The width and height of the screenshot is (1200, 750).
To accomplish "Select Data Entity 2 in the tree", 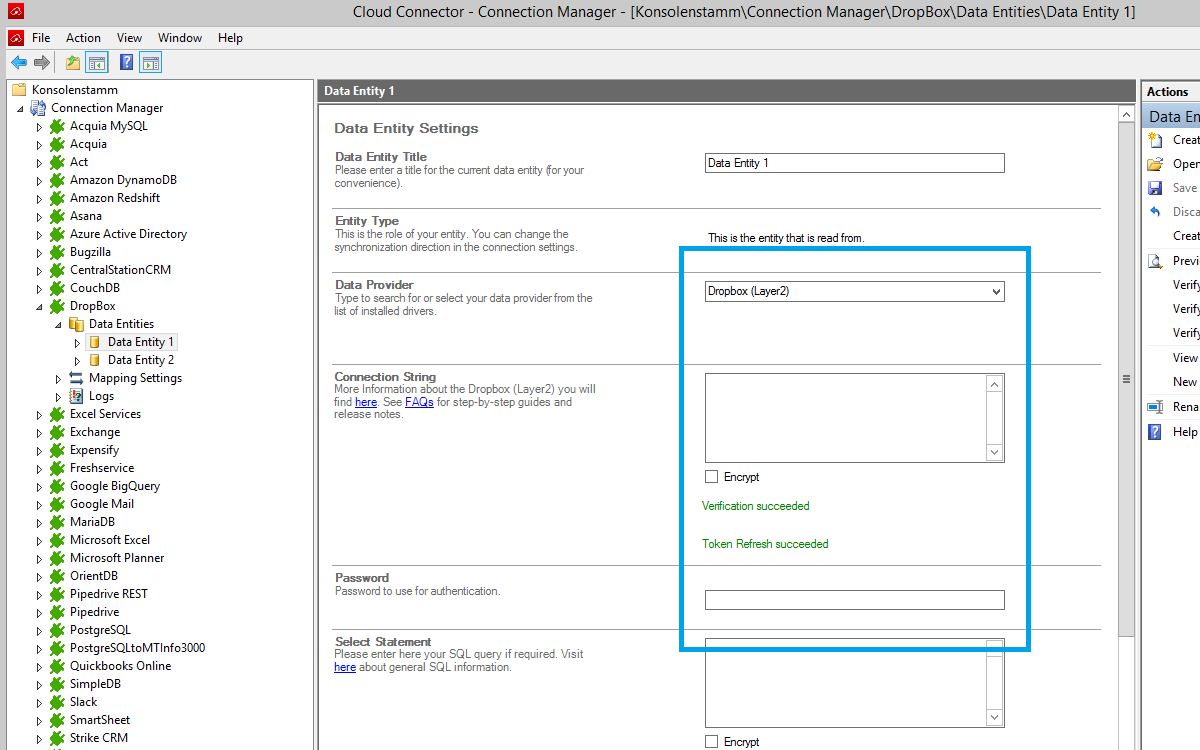I will tap(140, 360).
